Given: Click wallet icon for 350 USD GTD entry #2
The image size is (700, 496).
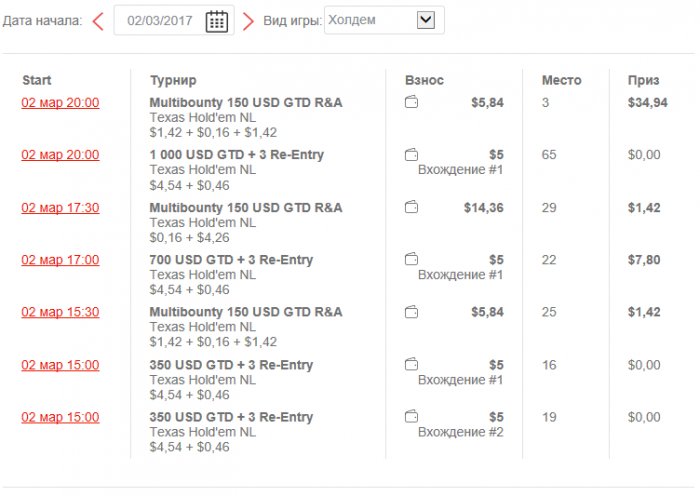Looking at the screenshot, I should pyautogui.click(x=411, y=417).
